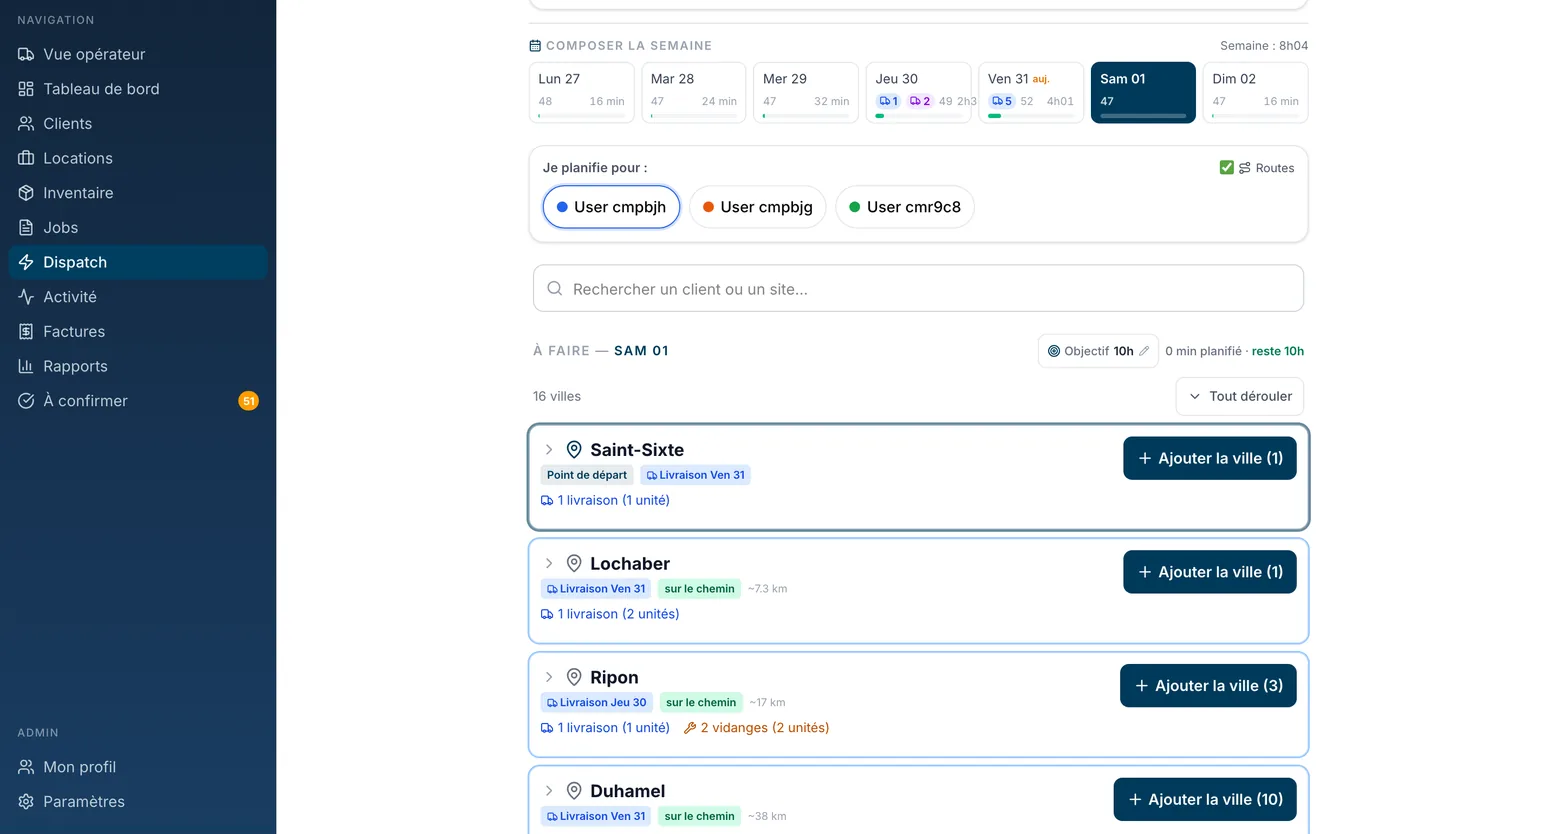Open Vue opérateur from the sidebar
The image size is (1560, 834).
[138, 54]
